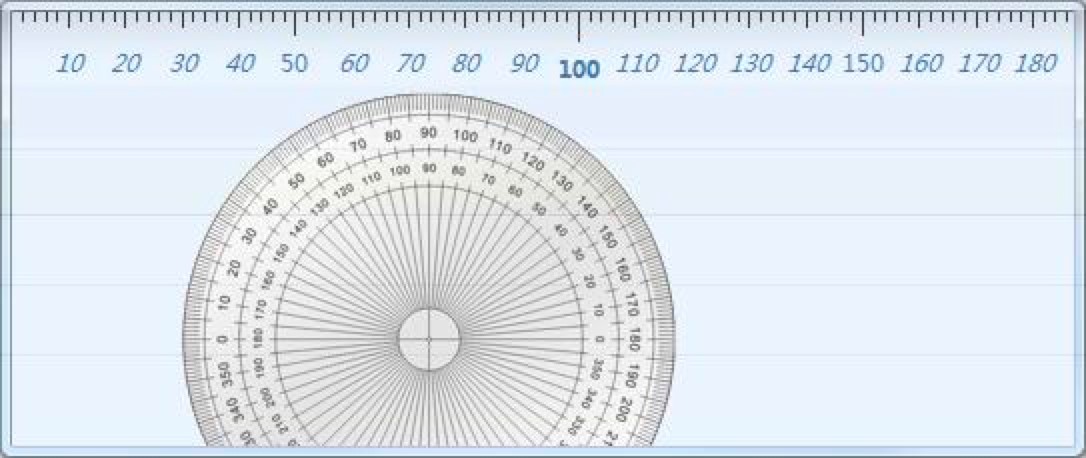Click the ruler label 10

coord(70,64)
